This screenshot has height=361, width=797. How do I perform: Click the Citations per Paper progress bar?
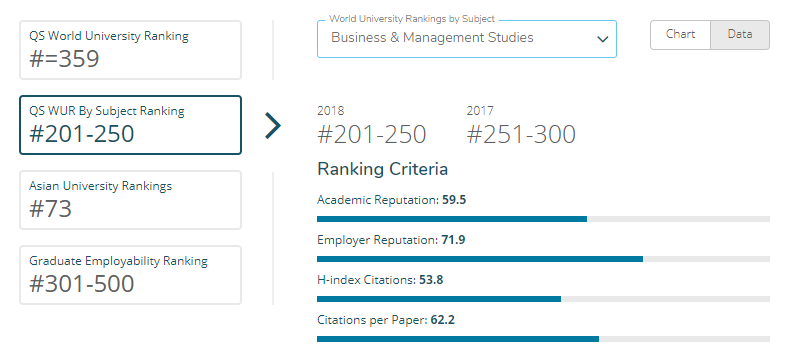tap(543, 339)
